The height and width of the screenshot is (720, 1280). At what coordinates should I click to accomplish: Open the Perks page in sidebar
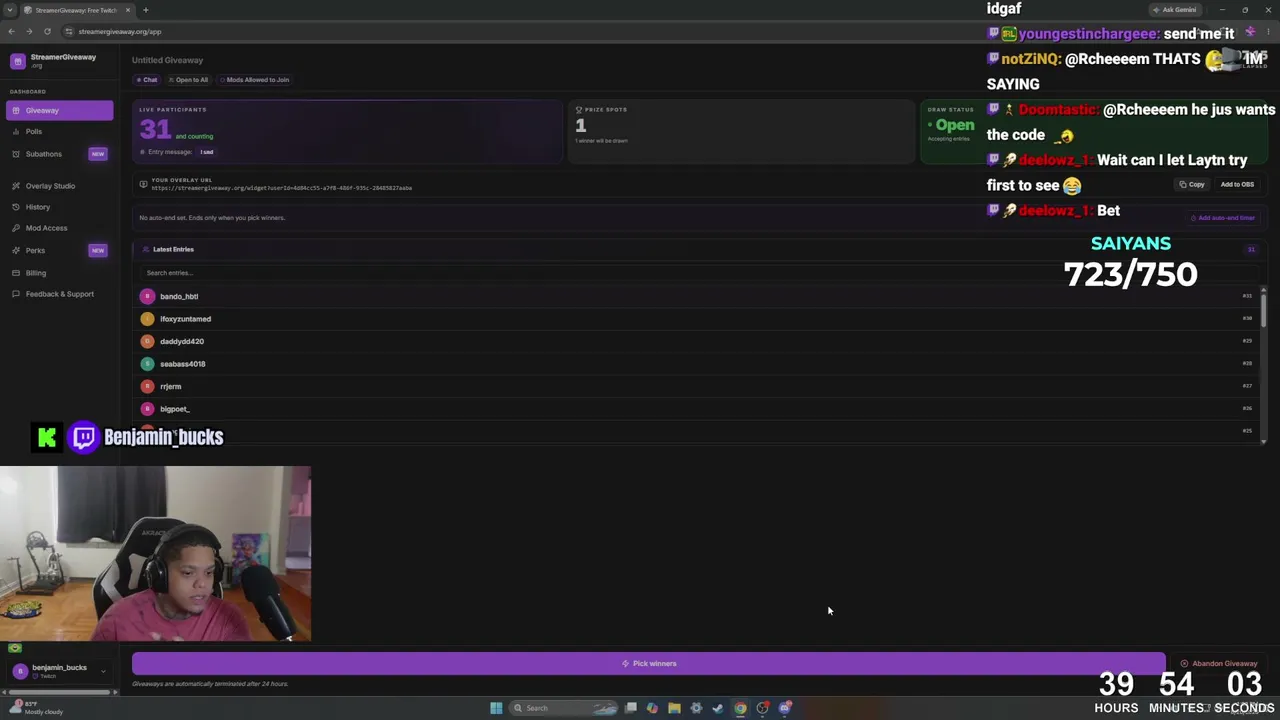[61, 250]
